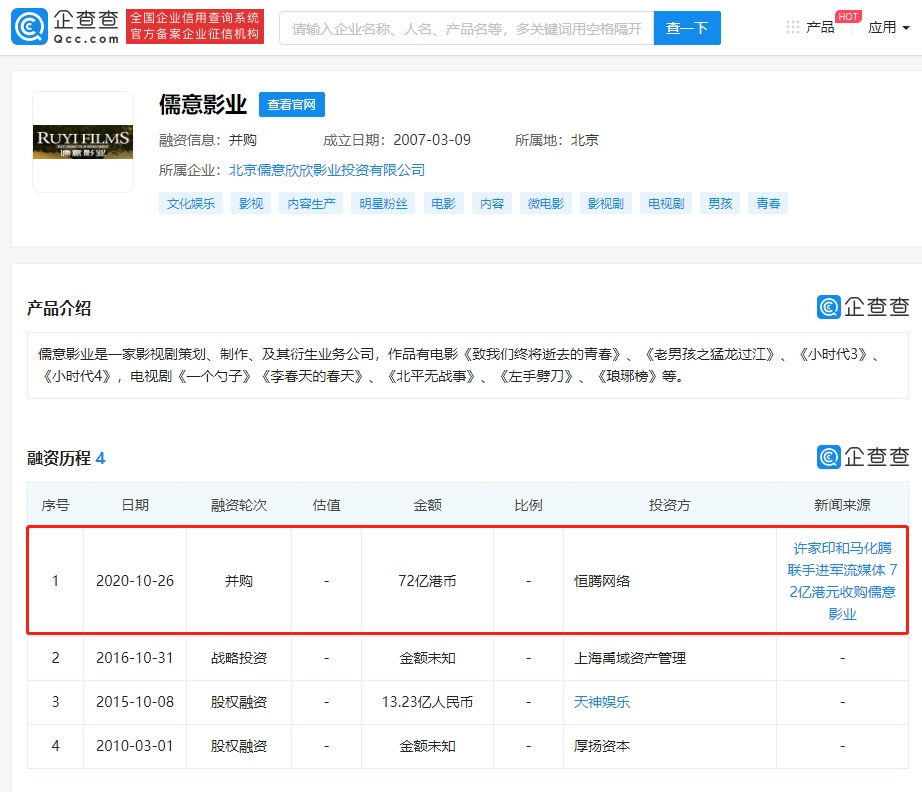Click the 战略投资 round cell
The width and height of the screenshot is (922, 792).
[239, 658]
